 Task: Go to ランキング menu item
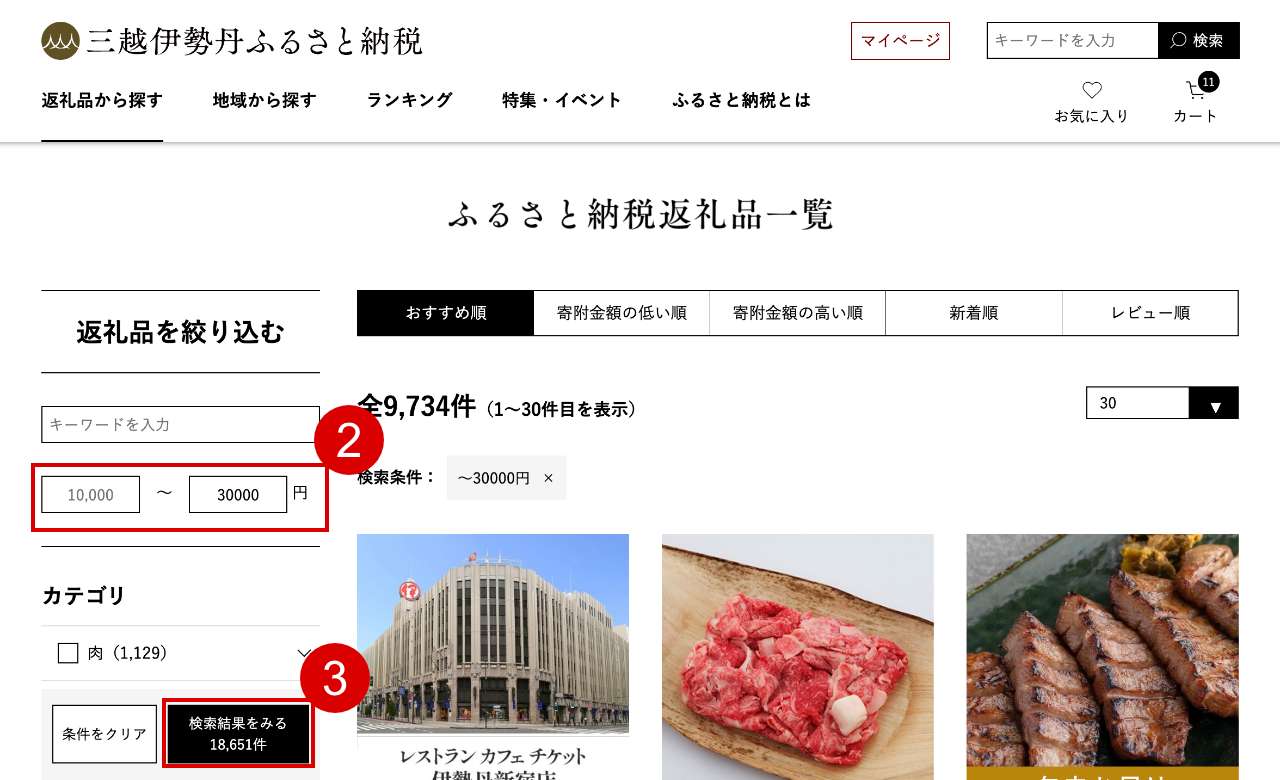pyautogui.click(x=409, y=100)
